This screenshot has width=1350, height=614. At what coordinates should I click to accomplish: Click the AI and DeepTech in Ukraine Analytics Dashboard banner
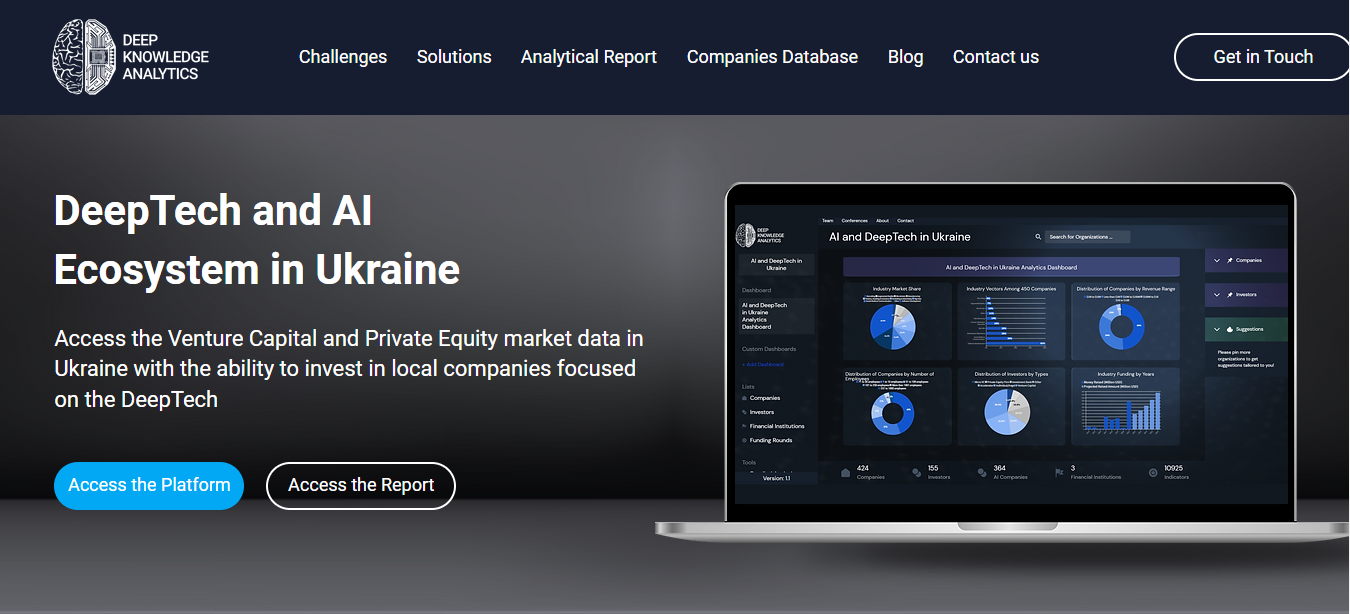(x=1011, y=267)
